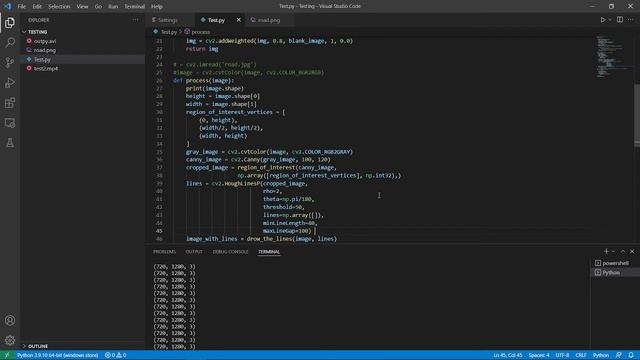640x360 pixels.
Task: Open the Extensions view
Action: [x=10, y=103]
